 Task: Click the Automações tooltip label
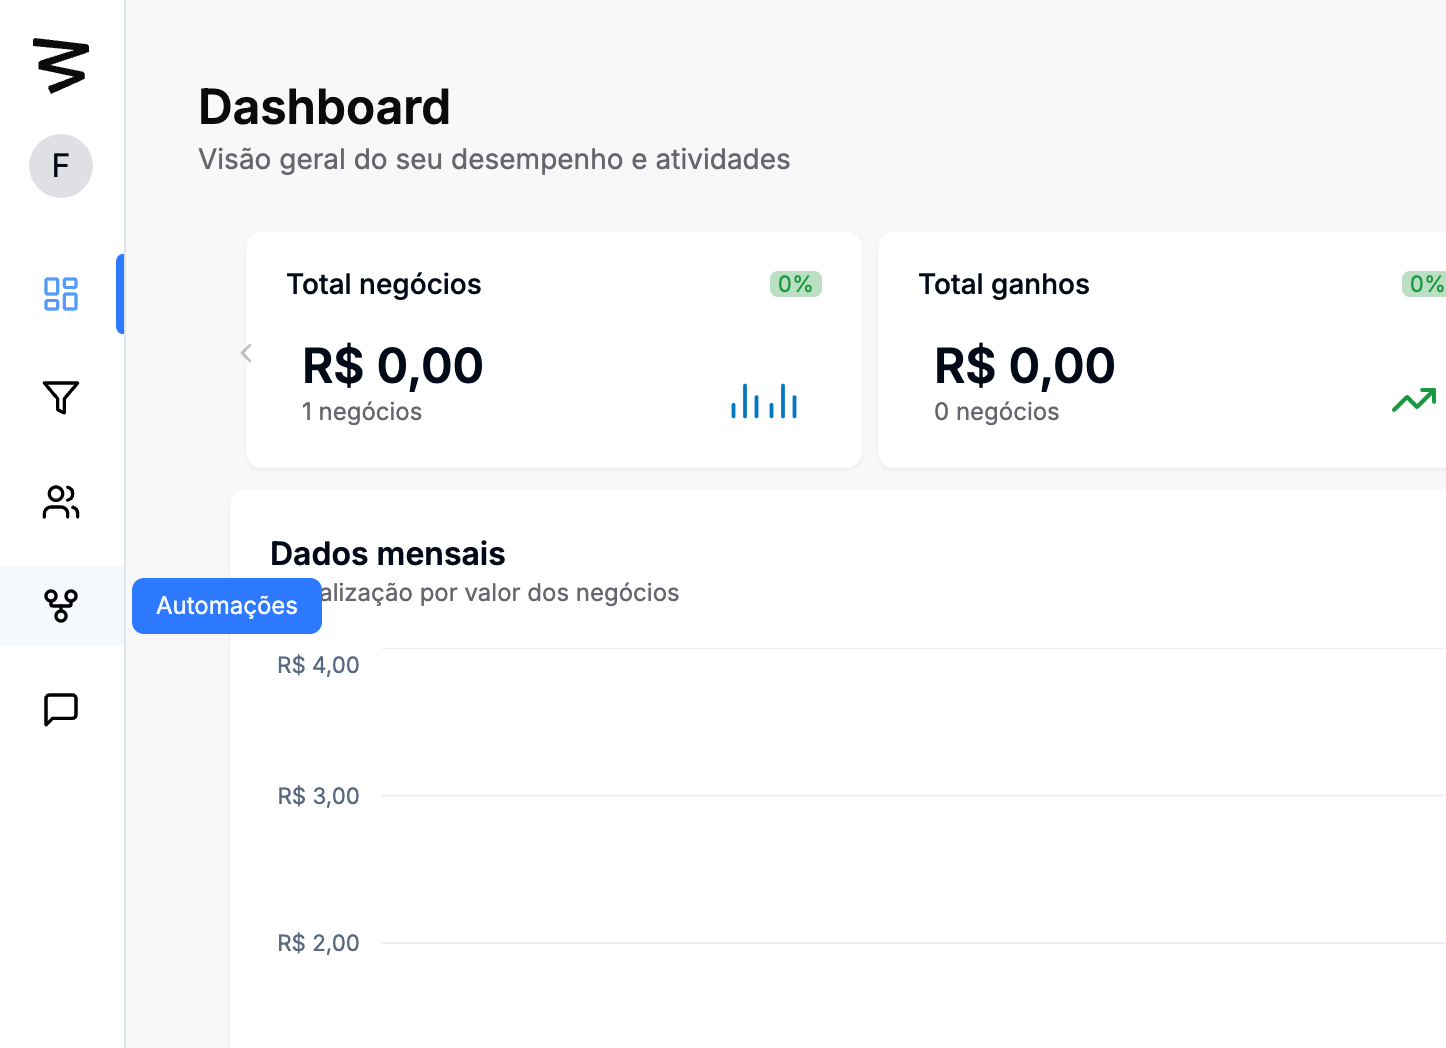[x=227, y=606]
